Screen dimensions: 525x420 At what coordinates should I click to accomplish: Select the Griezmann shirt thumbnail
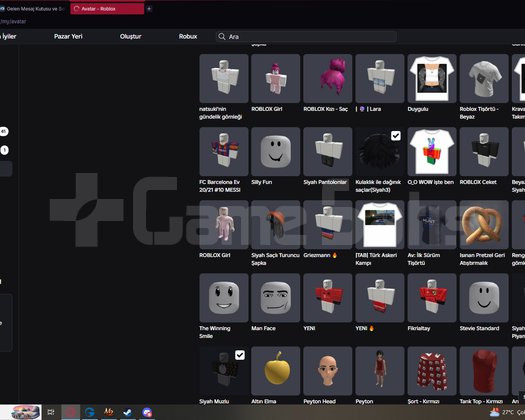pos(328,225)
